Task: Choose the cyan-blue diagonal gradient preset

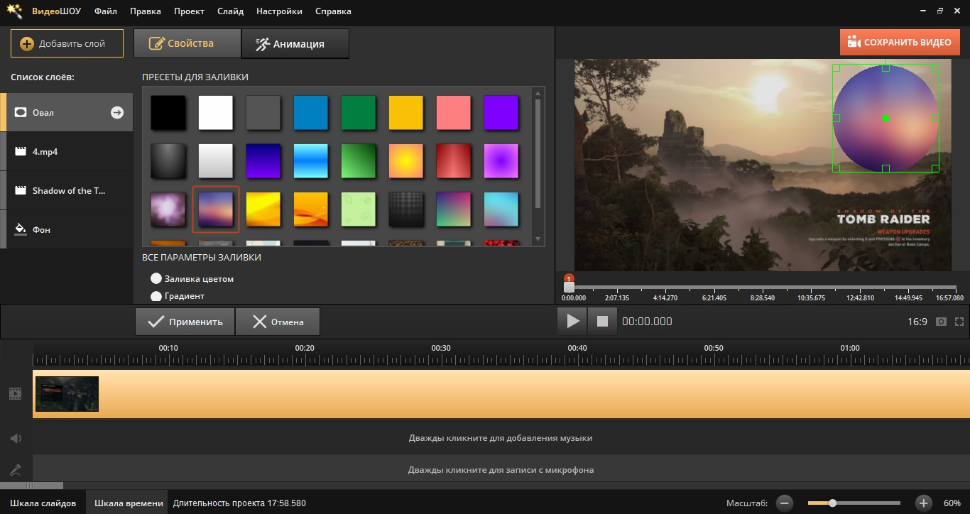Action: tap(501, 209)
